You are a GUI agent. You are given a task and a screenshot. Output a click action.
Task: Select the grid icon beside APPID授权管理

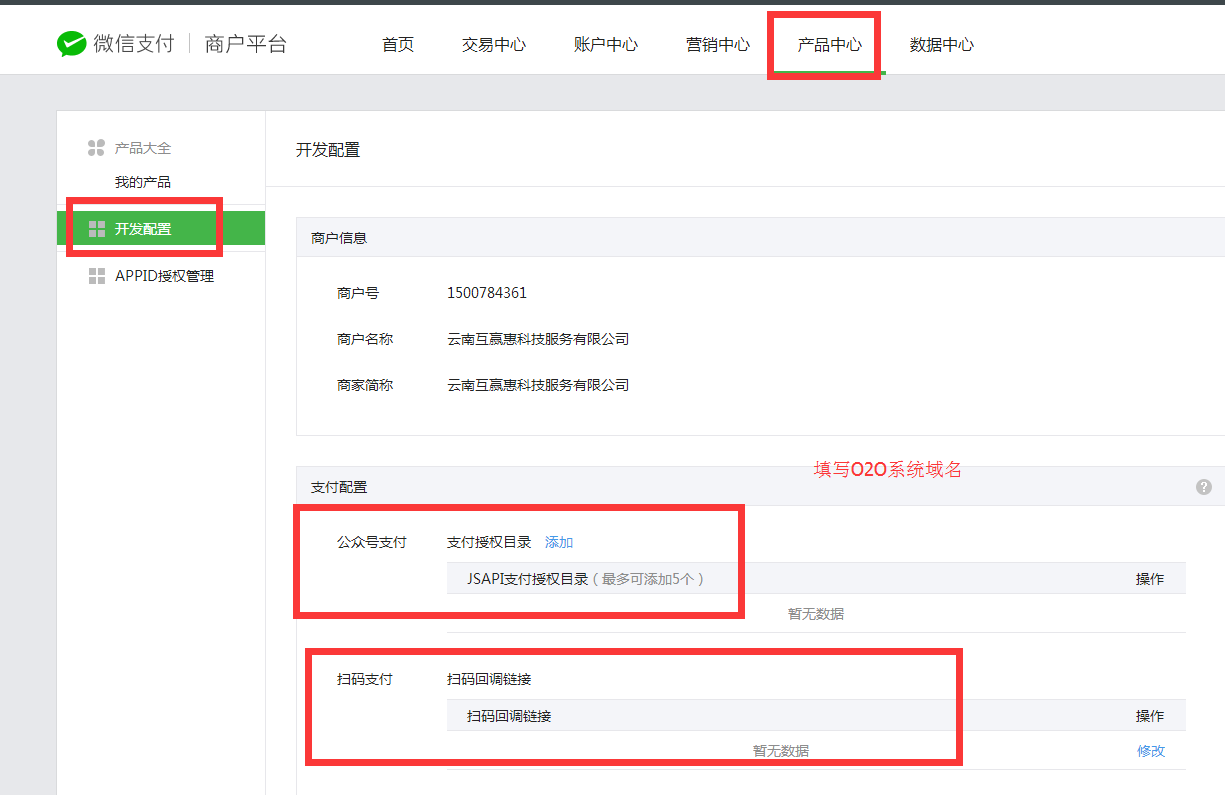[x=96, y=276]
